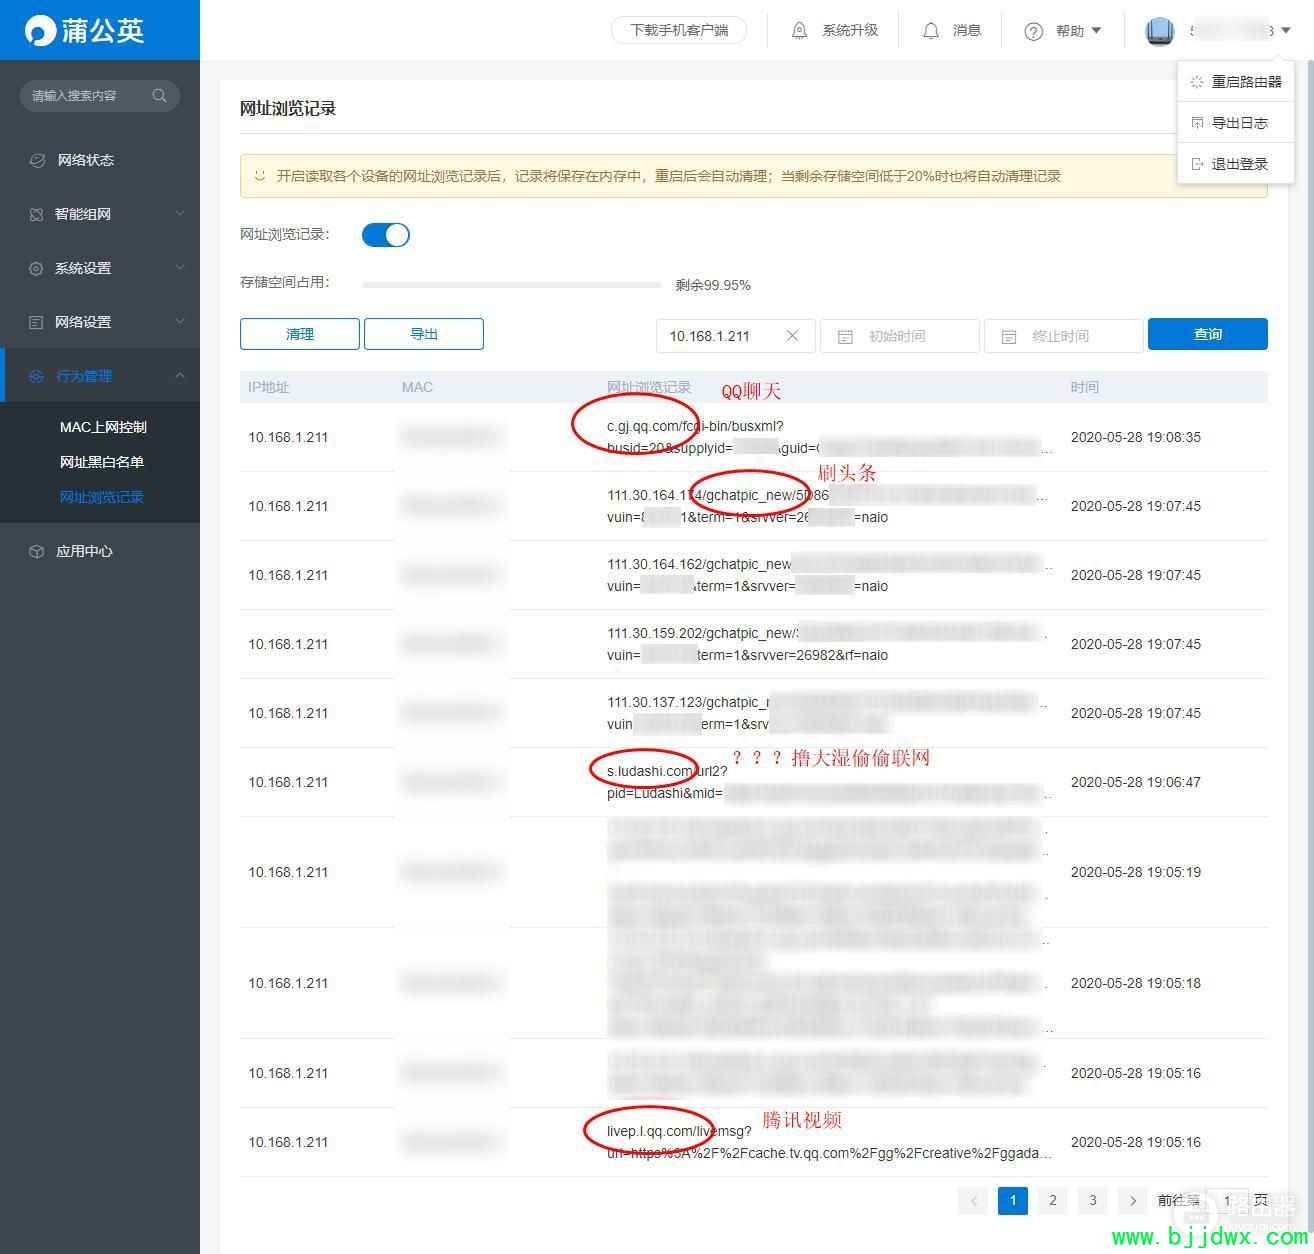Select 退出登录 from account menu

pos(1236,164)
